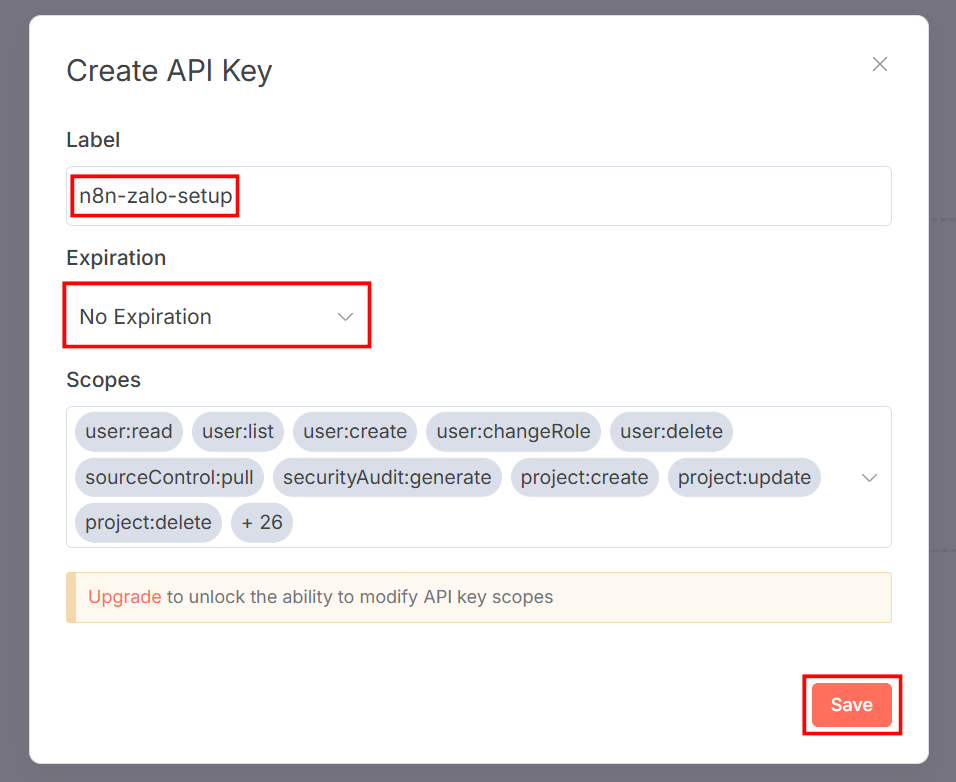
Task: Select the securityAudit:generate scope chip
Action: point(389,477)
